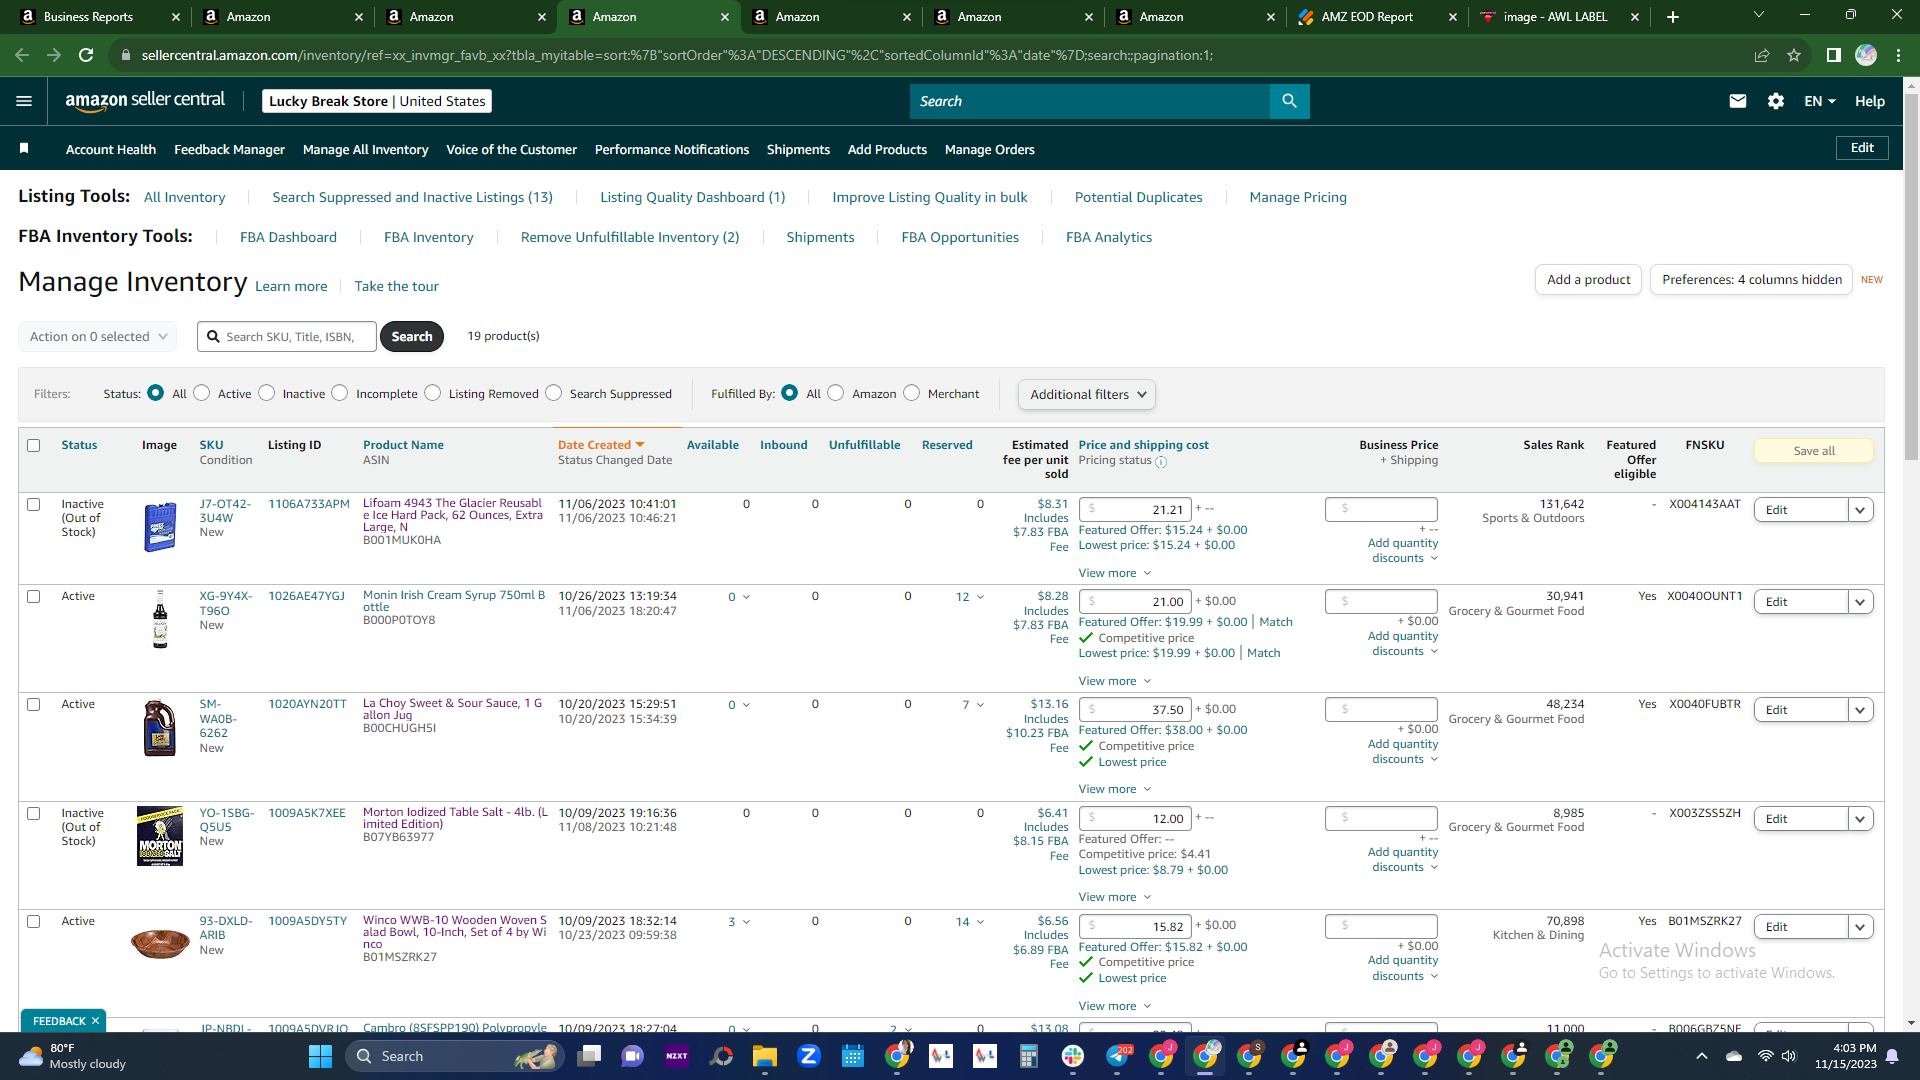Reload the page with browser refresh icon
The height and width of the screenshot is (1080, 1920).
[x=86, y=55]
